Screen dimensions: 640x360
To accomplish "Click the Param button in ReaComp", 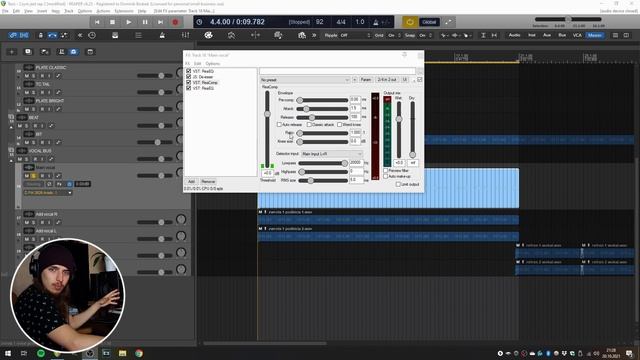I will pyautogui.click(x=366, y=80).
